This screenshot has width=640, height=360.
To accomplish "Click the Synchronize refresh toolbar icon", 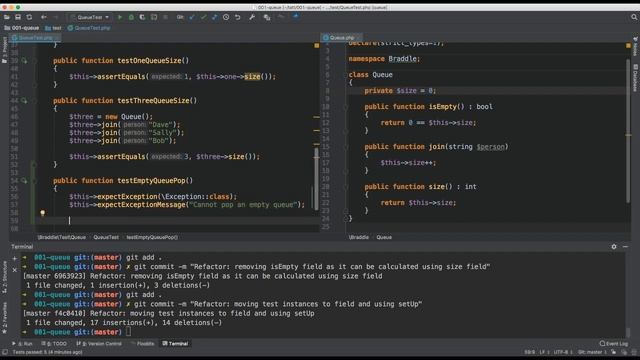I will click(29, 17).
